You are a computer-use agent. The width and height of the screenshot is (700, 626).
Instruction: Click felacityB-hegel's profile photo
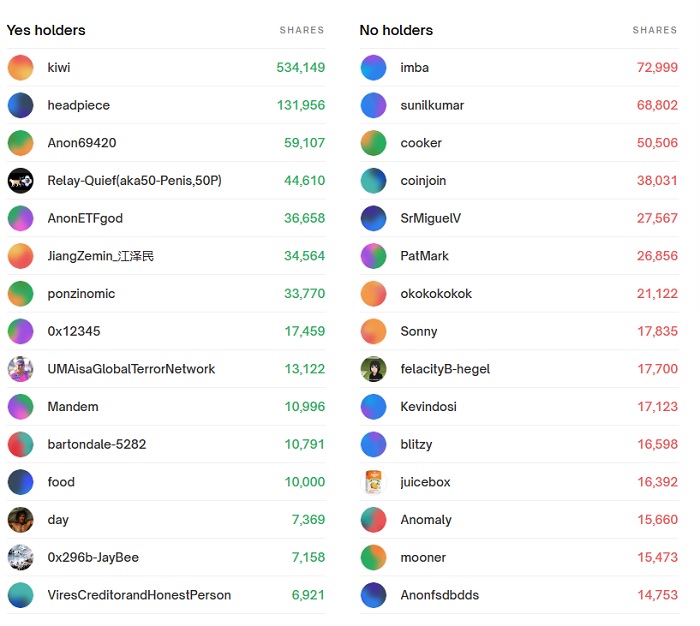tap(373, 369)
